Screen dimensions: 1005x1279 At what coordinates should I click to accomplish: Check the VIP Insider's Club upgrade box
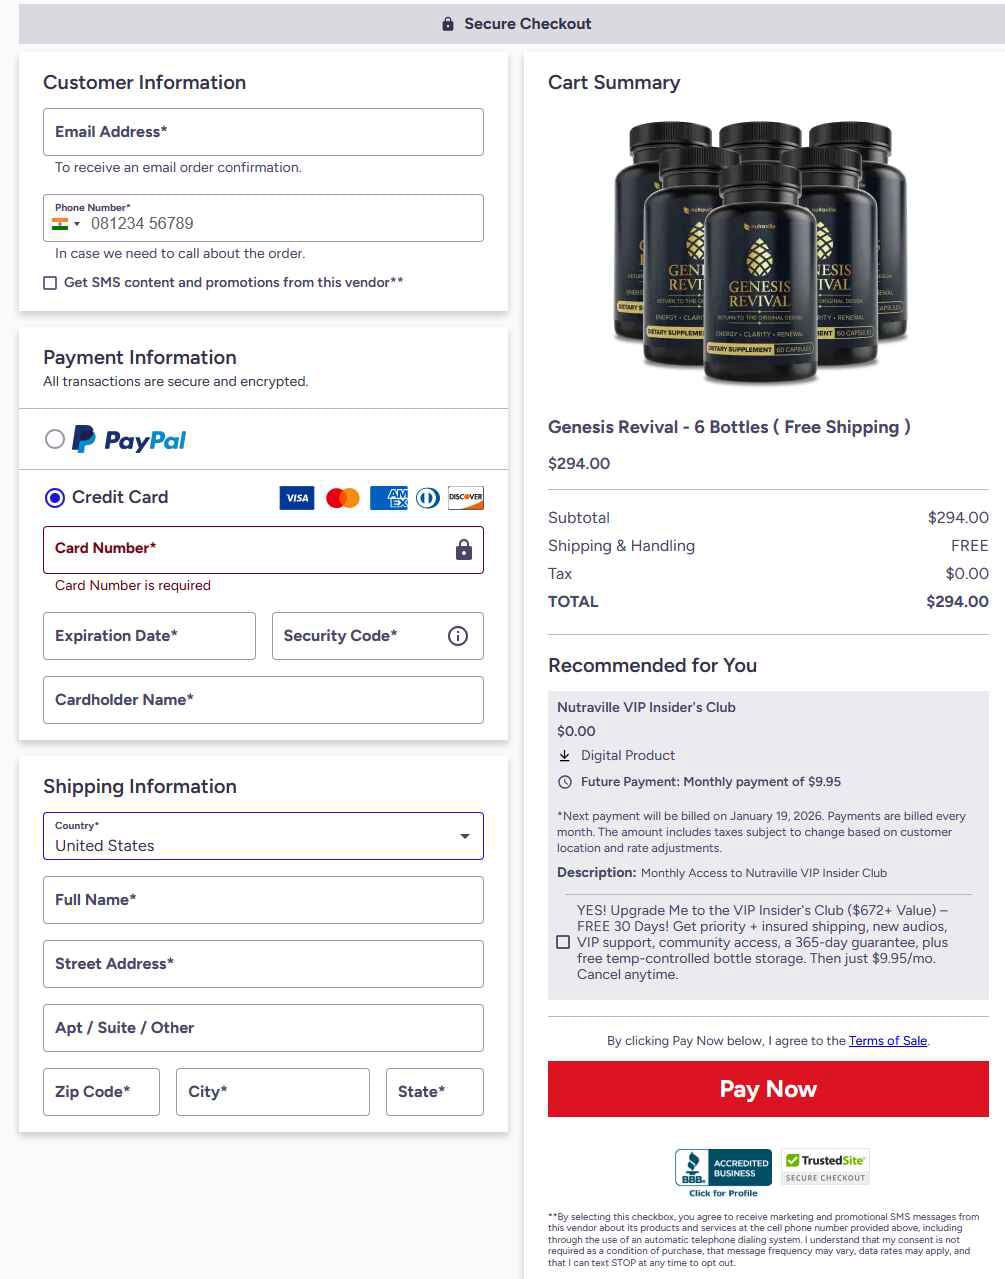pyautogui.click(x=563, y=942)
